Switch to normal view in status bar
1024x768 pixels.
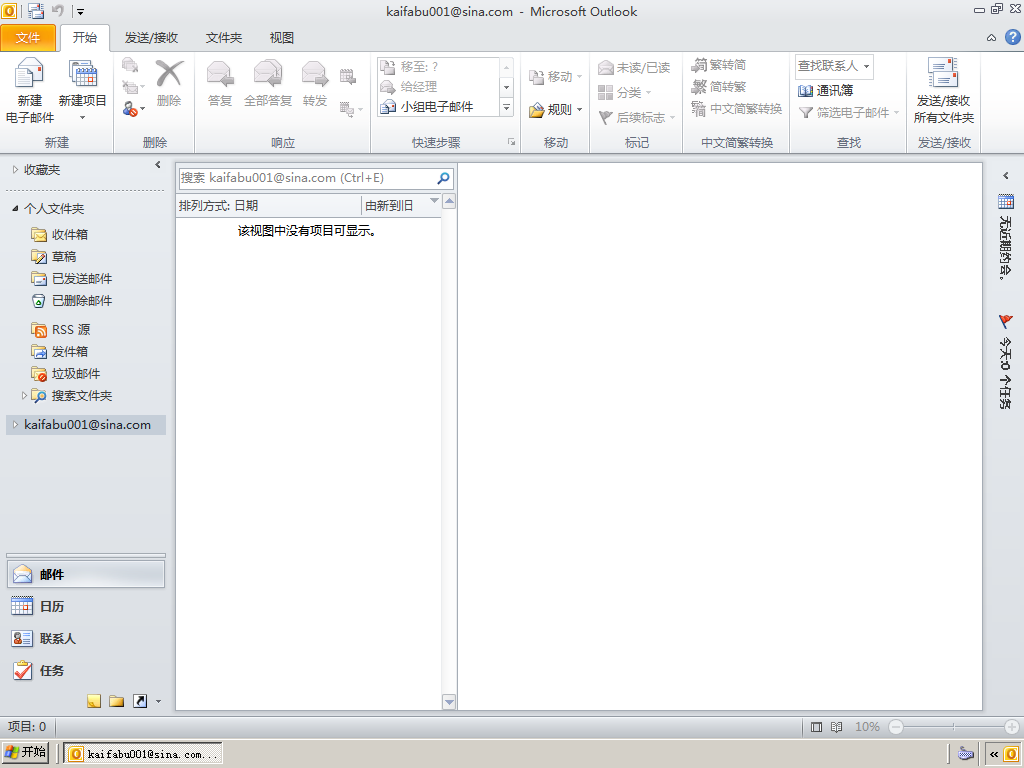tap(816, 727)
